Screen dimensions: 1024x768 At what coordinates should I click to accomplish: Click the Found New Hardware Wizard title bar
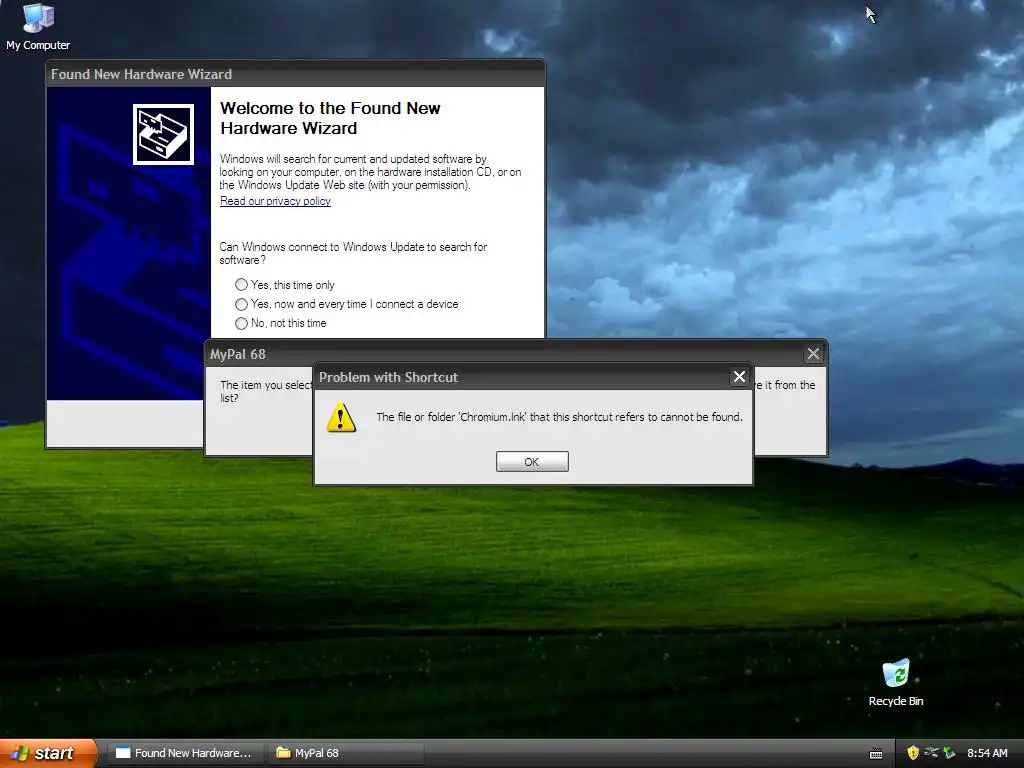point(295,74)
